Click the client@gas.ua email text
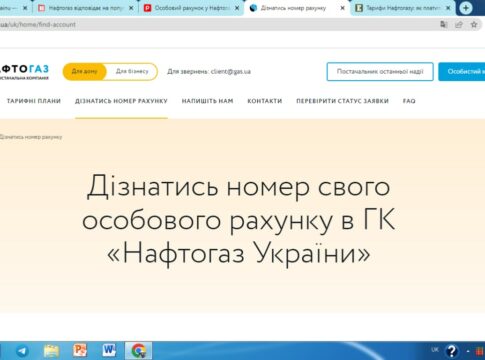Image resolution: width=485 pixels, height=360 pixels. click(x=231, y=72)
